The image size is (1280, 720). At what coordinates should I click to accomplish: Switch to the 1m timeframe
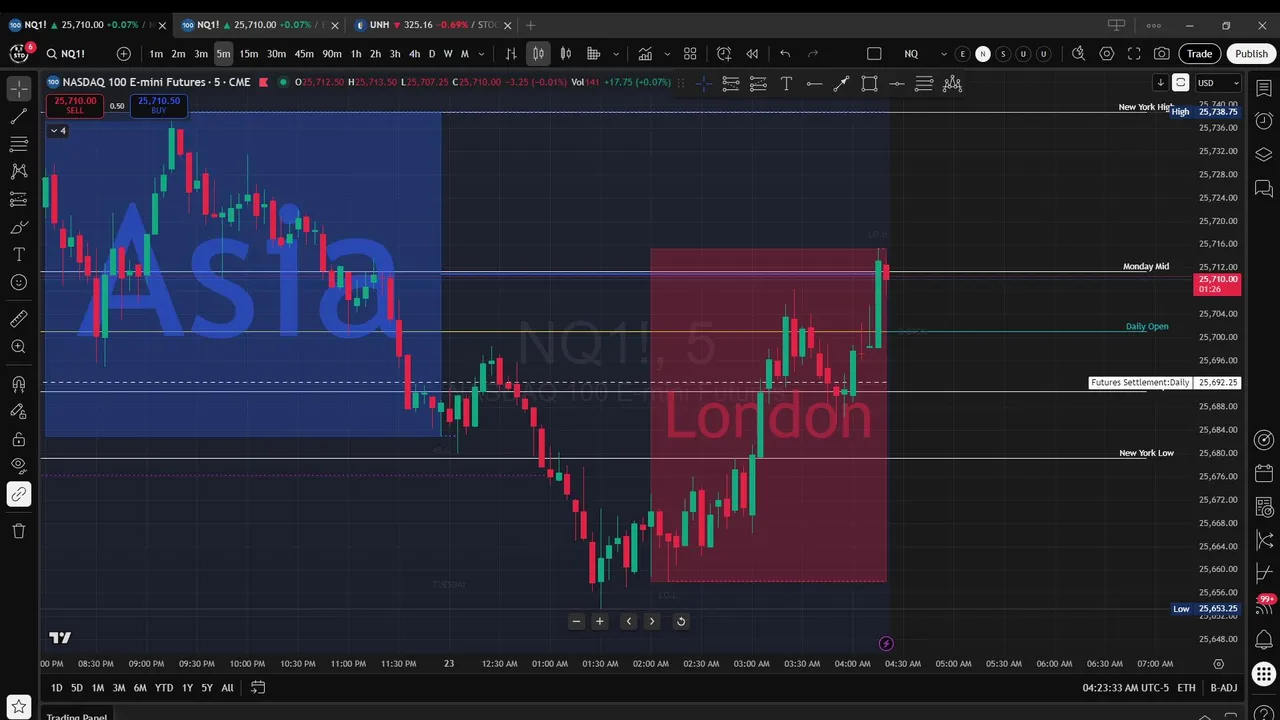[156, 54]
